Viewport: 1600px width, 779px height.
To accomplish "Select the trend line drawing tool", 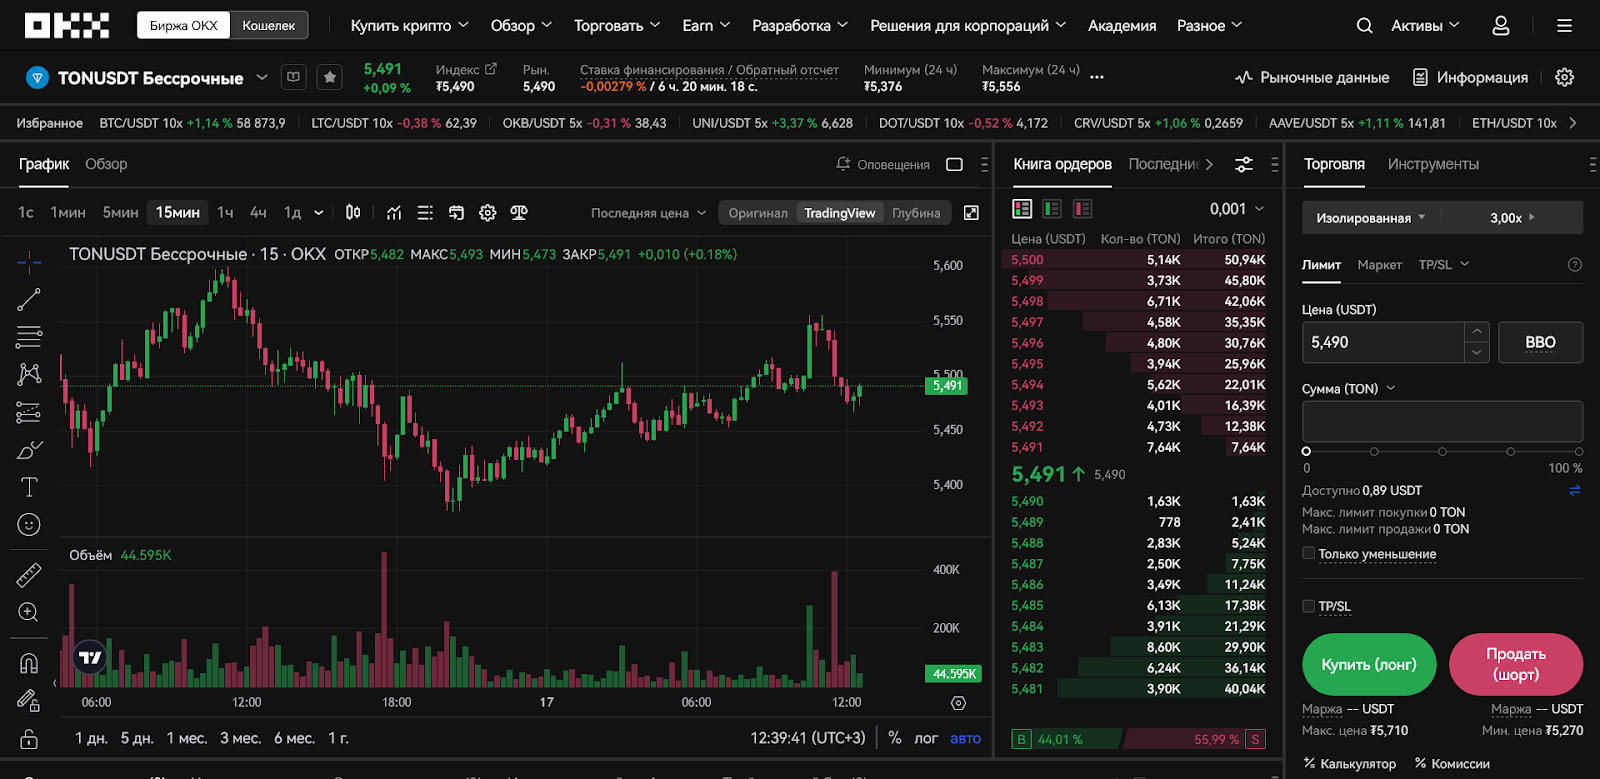I will tap(29, 299).
